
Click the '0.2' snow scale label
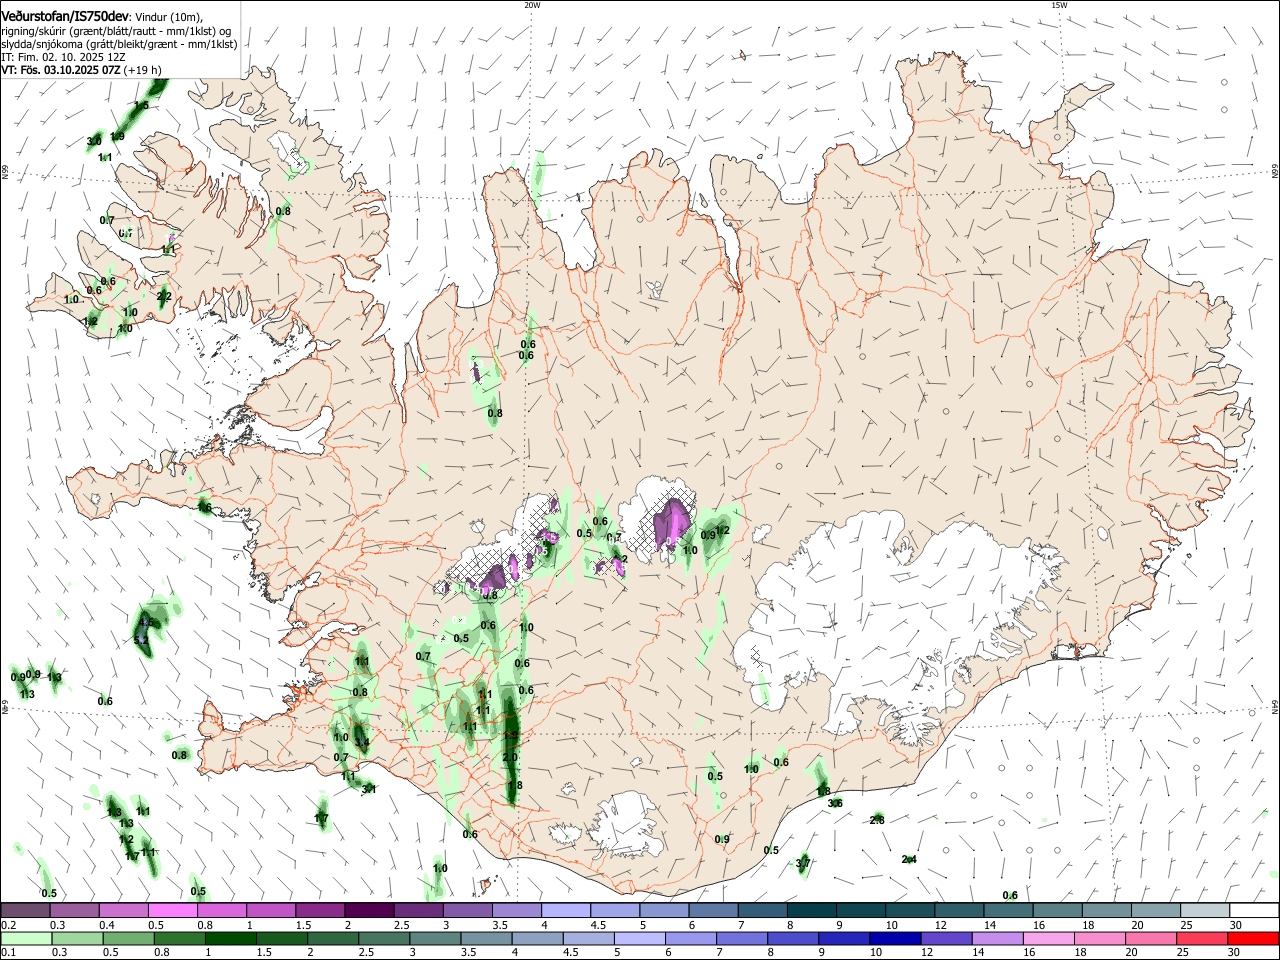tap(8, 925)
